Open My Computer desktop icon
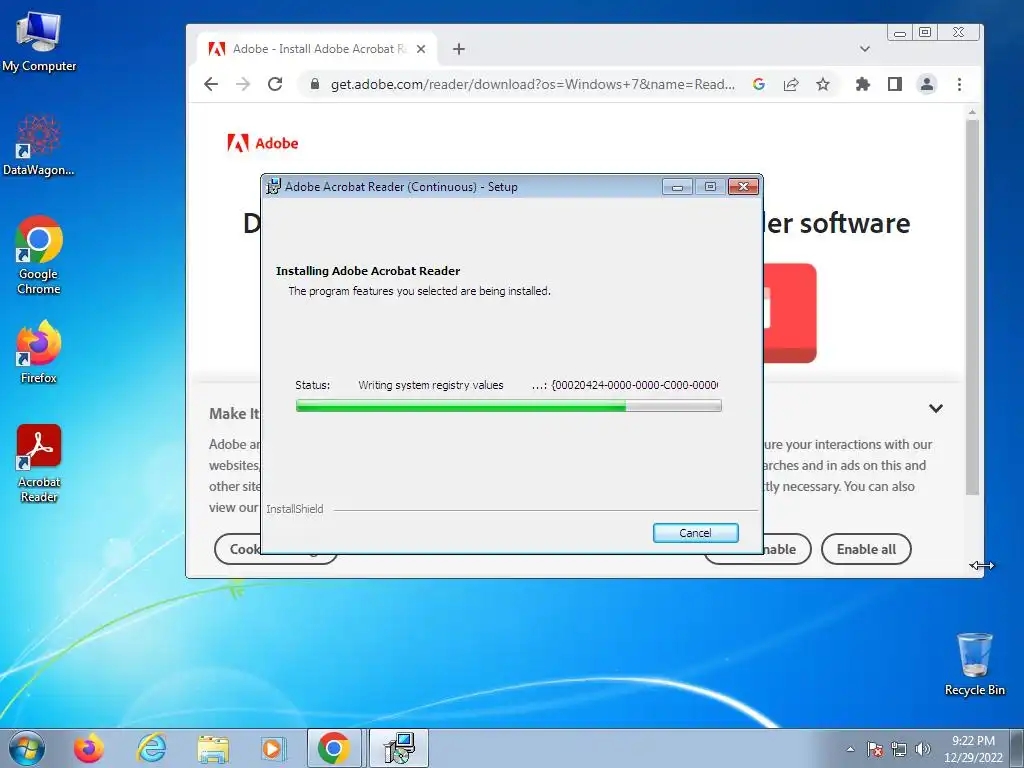The image size is (1024, 768). point(39,40)
